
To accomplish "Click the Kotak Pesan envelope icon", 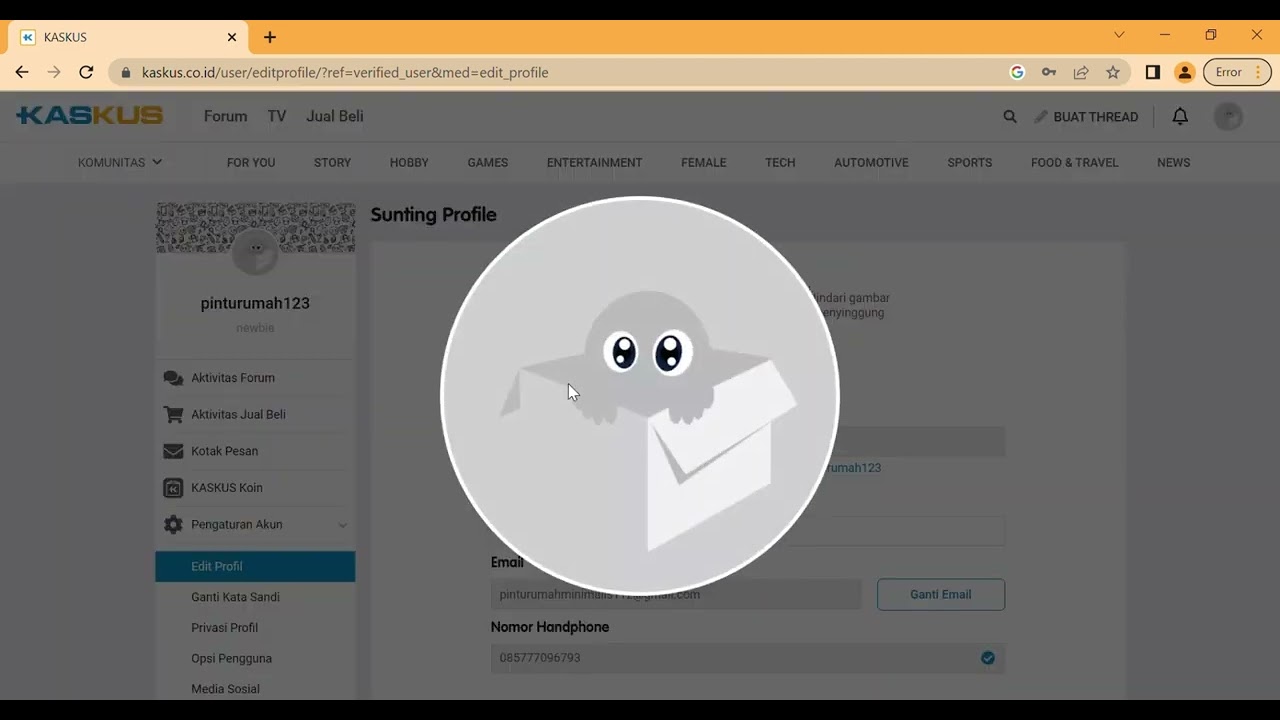I will click(x=173, y=451).
